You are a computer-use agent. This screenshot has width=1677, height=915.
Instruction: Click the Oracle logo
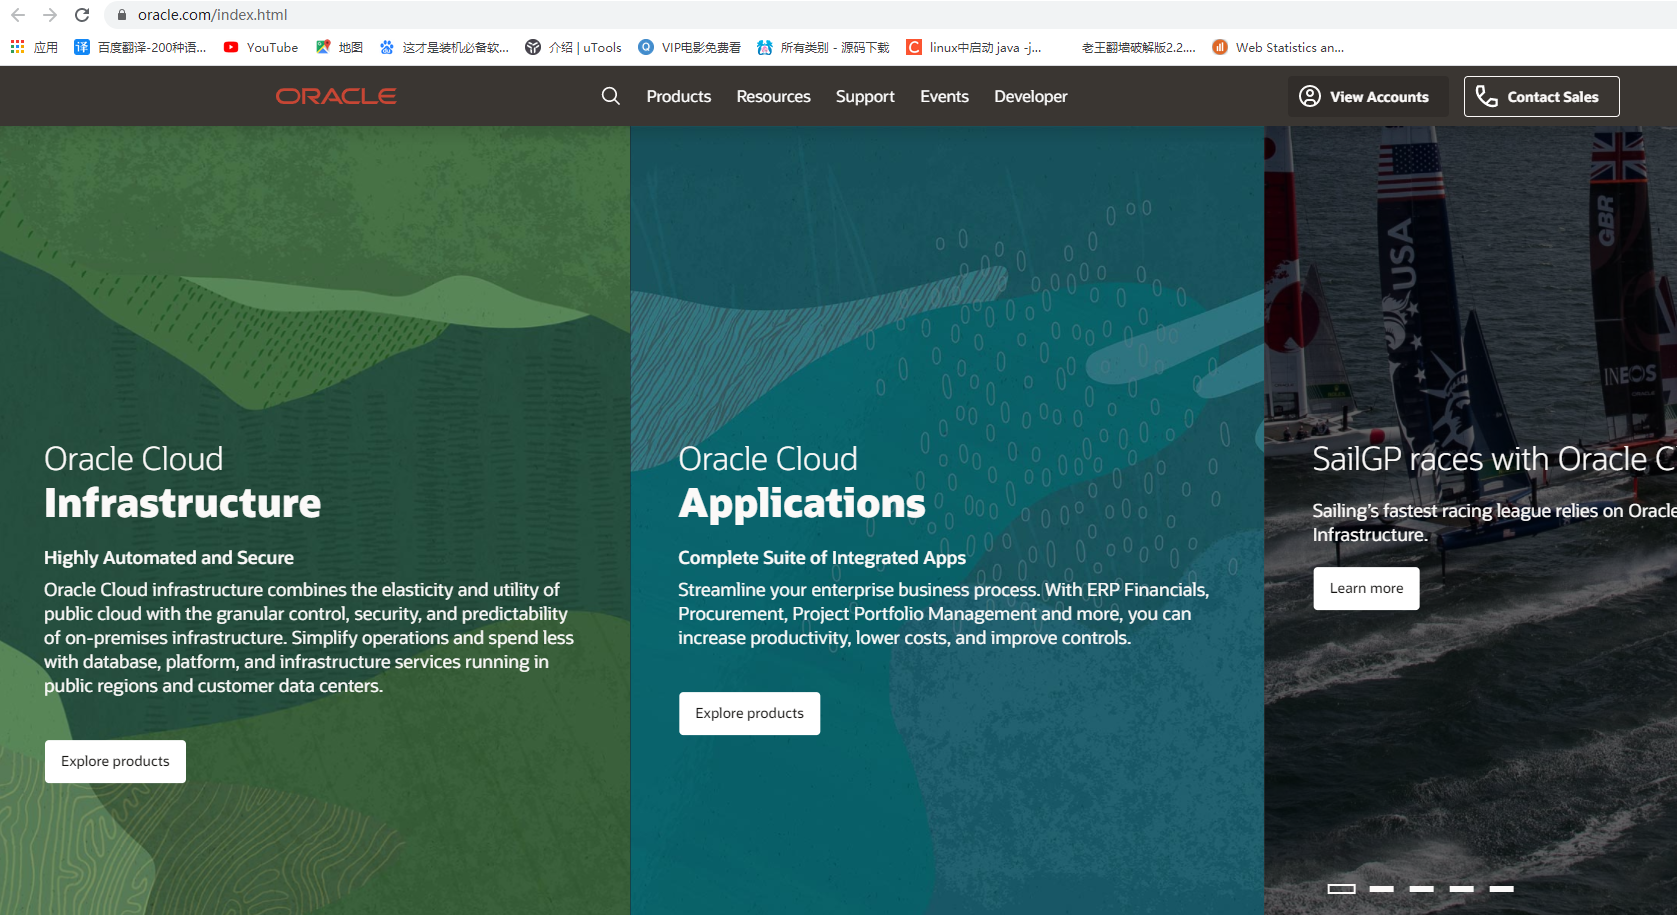[336, 96]
